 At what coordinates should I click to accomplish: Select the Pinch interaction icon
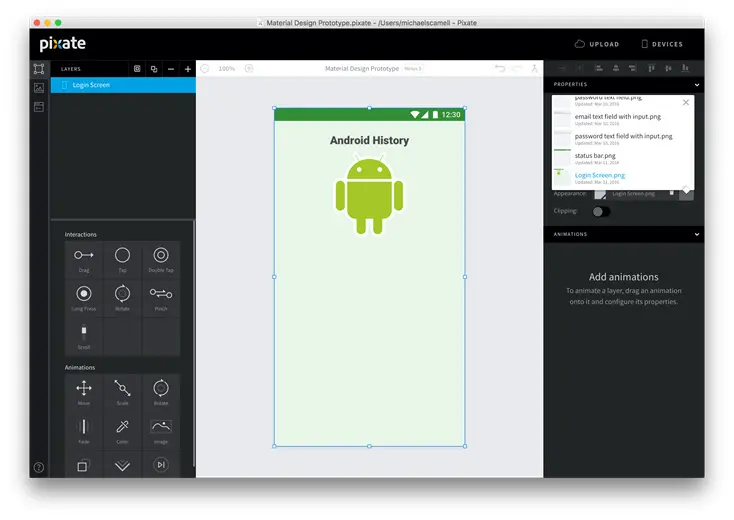[161, 293]
